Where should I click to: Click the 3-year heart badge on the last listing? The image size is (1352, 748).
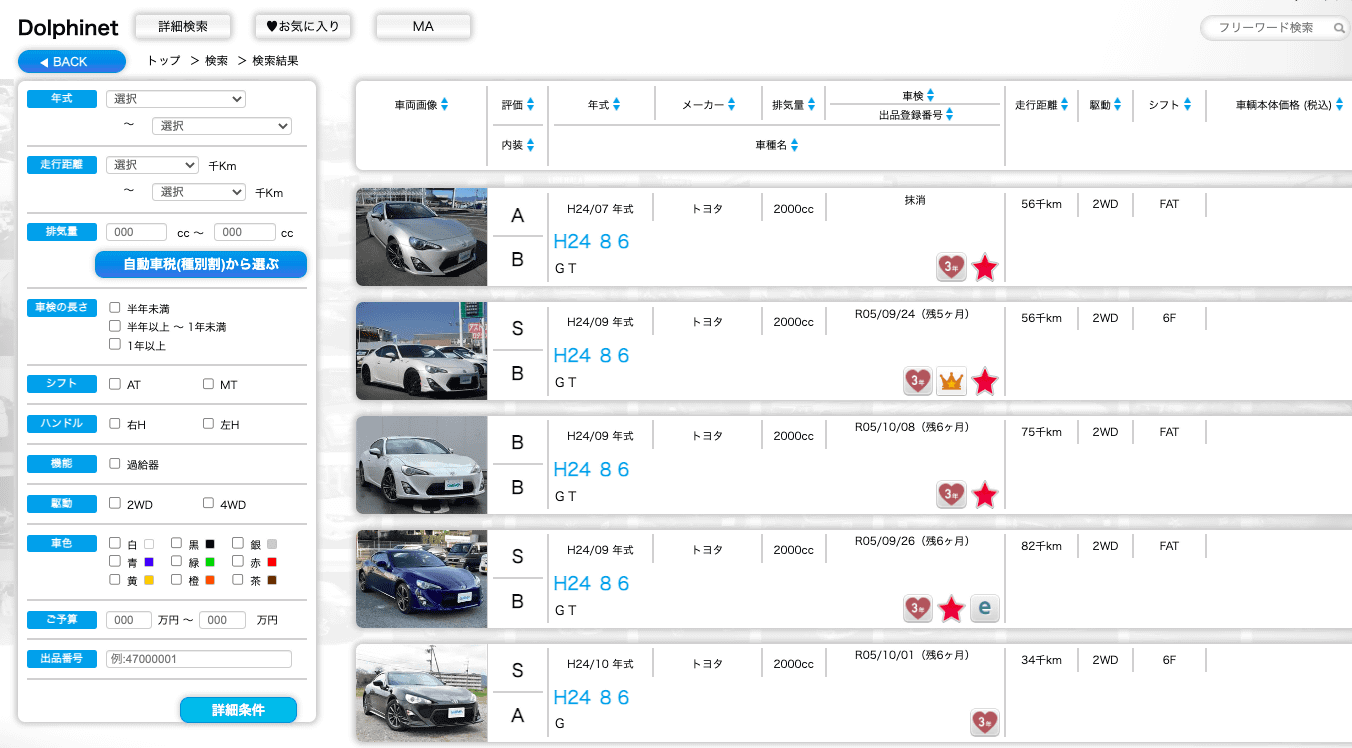984,722
